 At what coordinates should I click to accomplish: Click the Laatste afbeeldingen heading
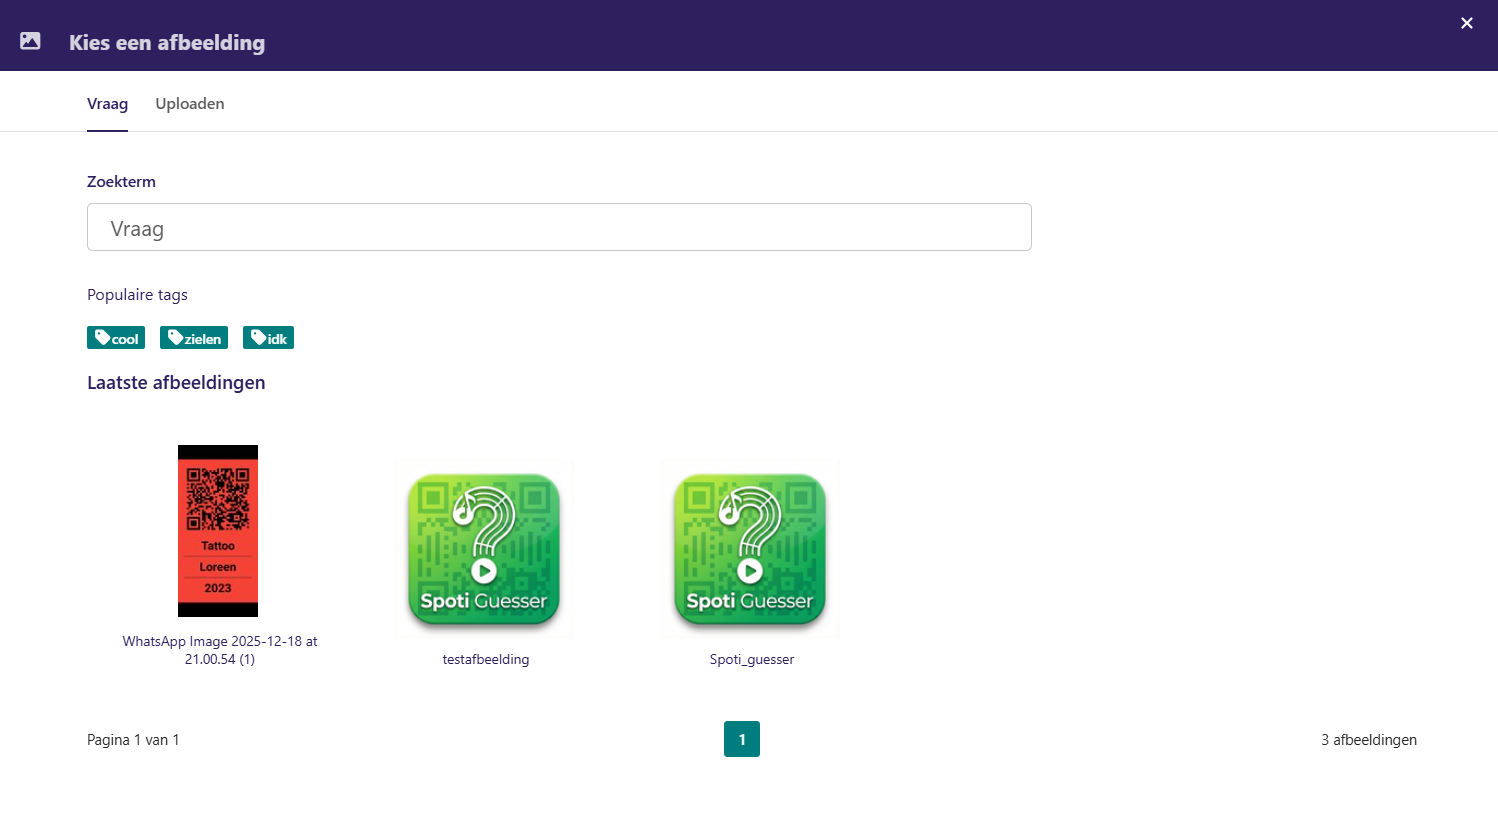coord(176,383)
